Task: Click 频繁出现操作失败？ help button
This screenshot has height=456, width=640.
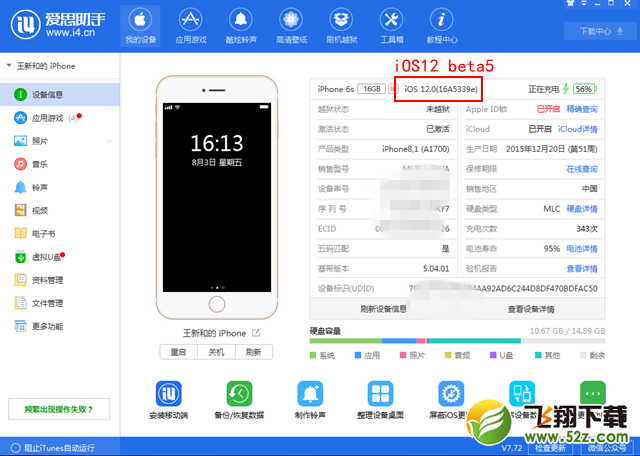Action: [x=59, y=409]
